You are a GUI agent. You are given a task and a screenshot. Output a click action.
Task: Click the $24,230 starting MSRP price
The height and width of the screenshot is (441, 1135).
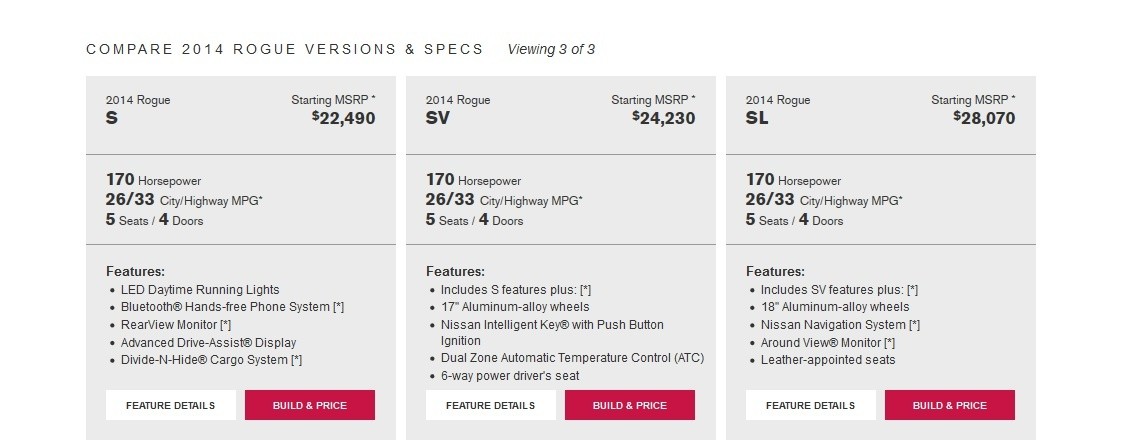pyautogui.click(x=664, y=118)
